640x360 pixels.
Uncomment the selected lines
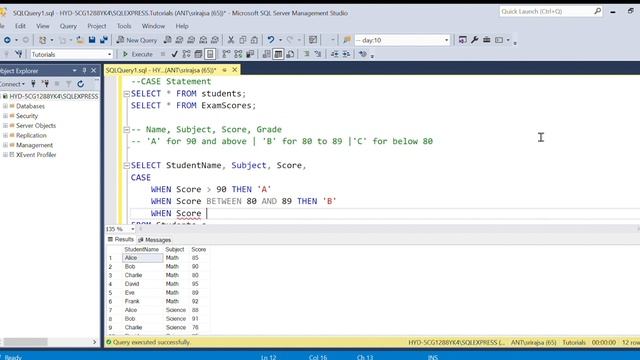318,54
